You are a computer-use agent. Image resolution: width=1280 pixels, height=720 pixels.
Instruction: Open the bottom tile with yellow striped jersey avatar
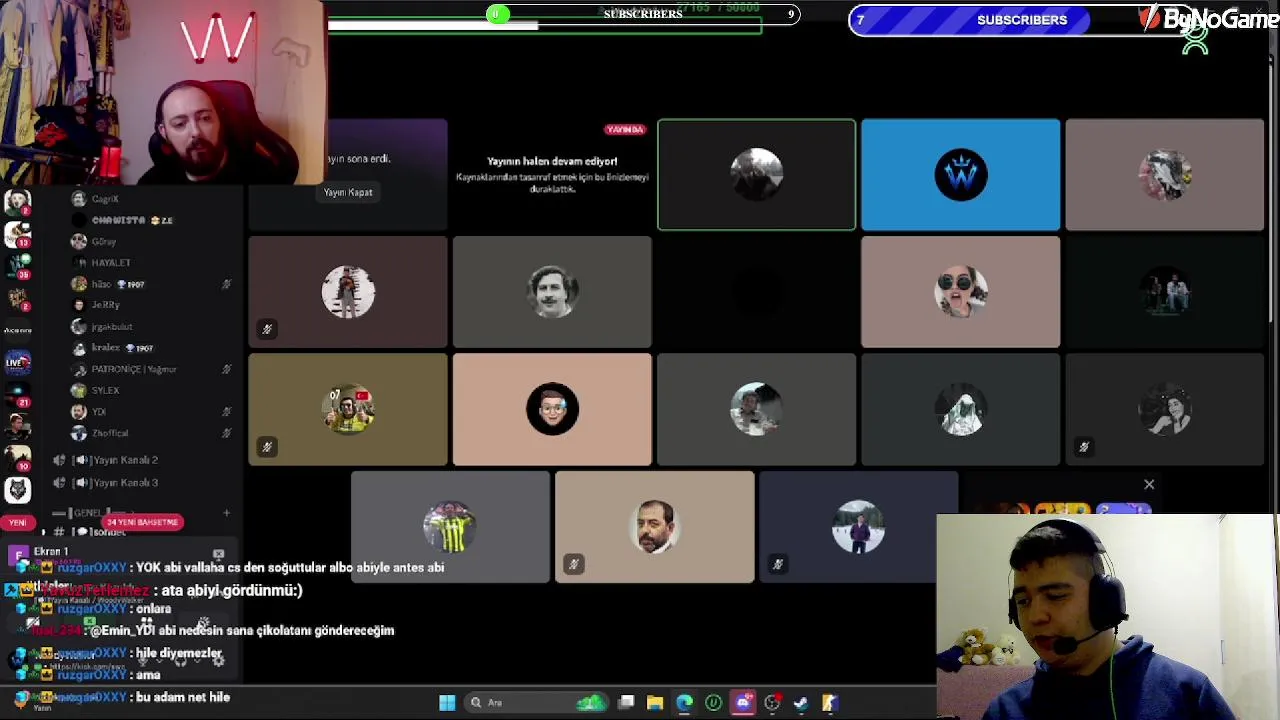point(450,527)
